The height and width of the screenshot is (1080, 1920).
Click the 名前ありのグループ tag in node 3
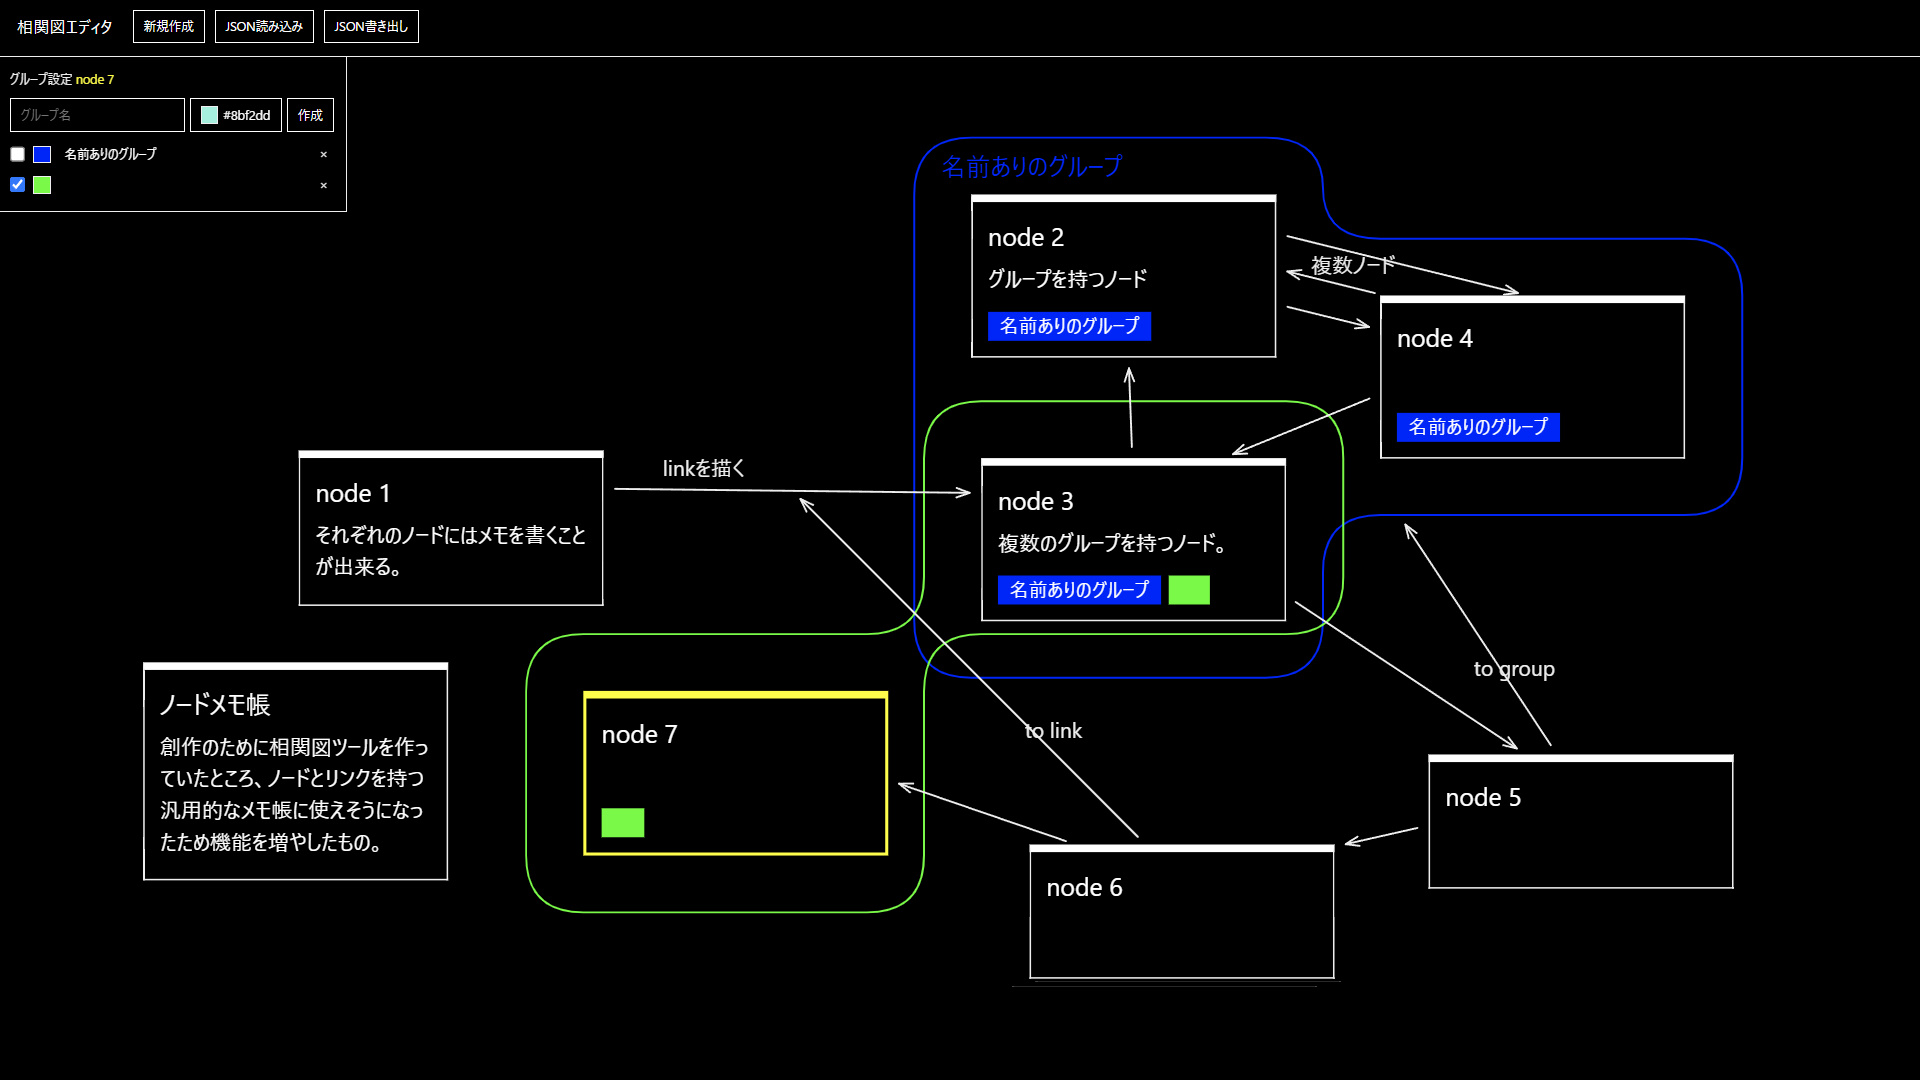coord(1080,590)
